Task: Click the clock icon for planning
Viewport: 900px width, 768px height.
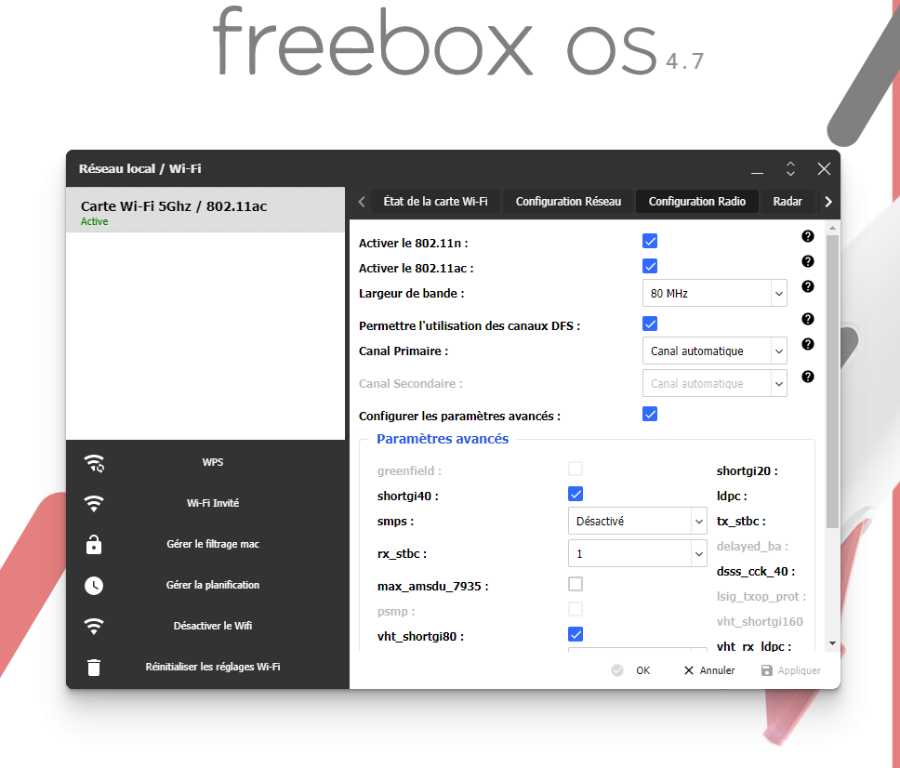Action: pyautogui.click(x=94, y=585)
